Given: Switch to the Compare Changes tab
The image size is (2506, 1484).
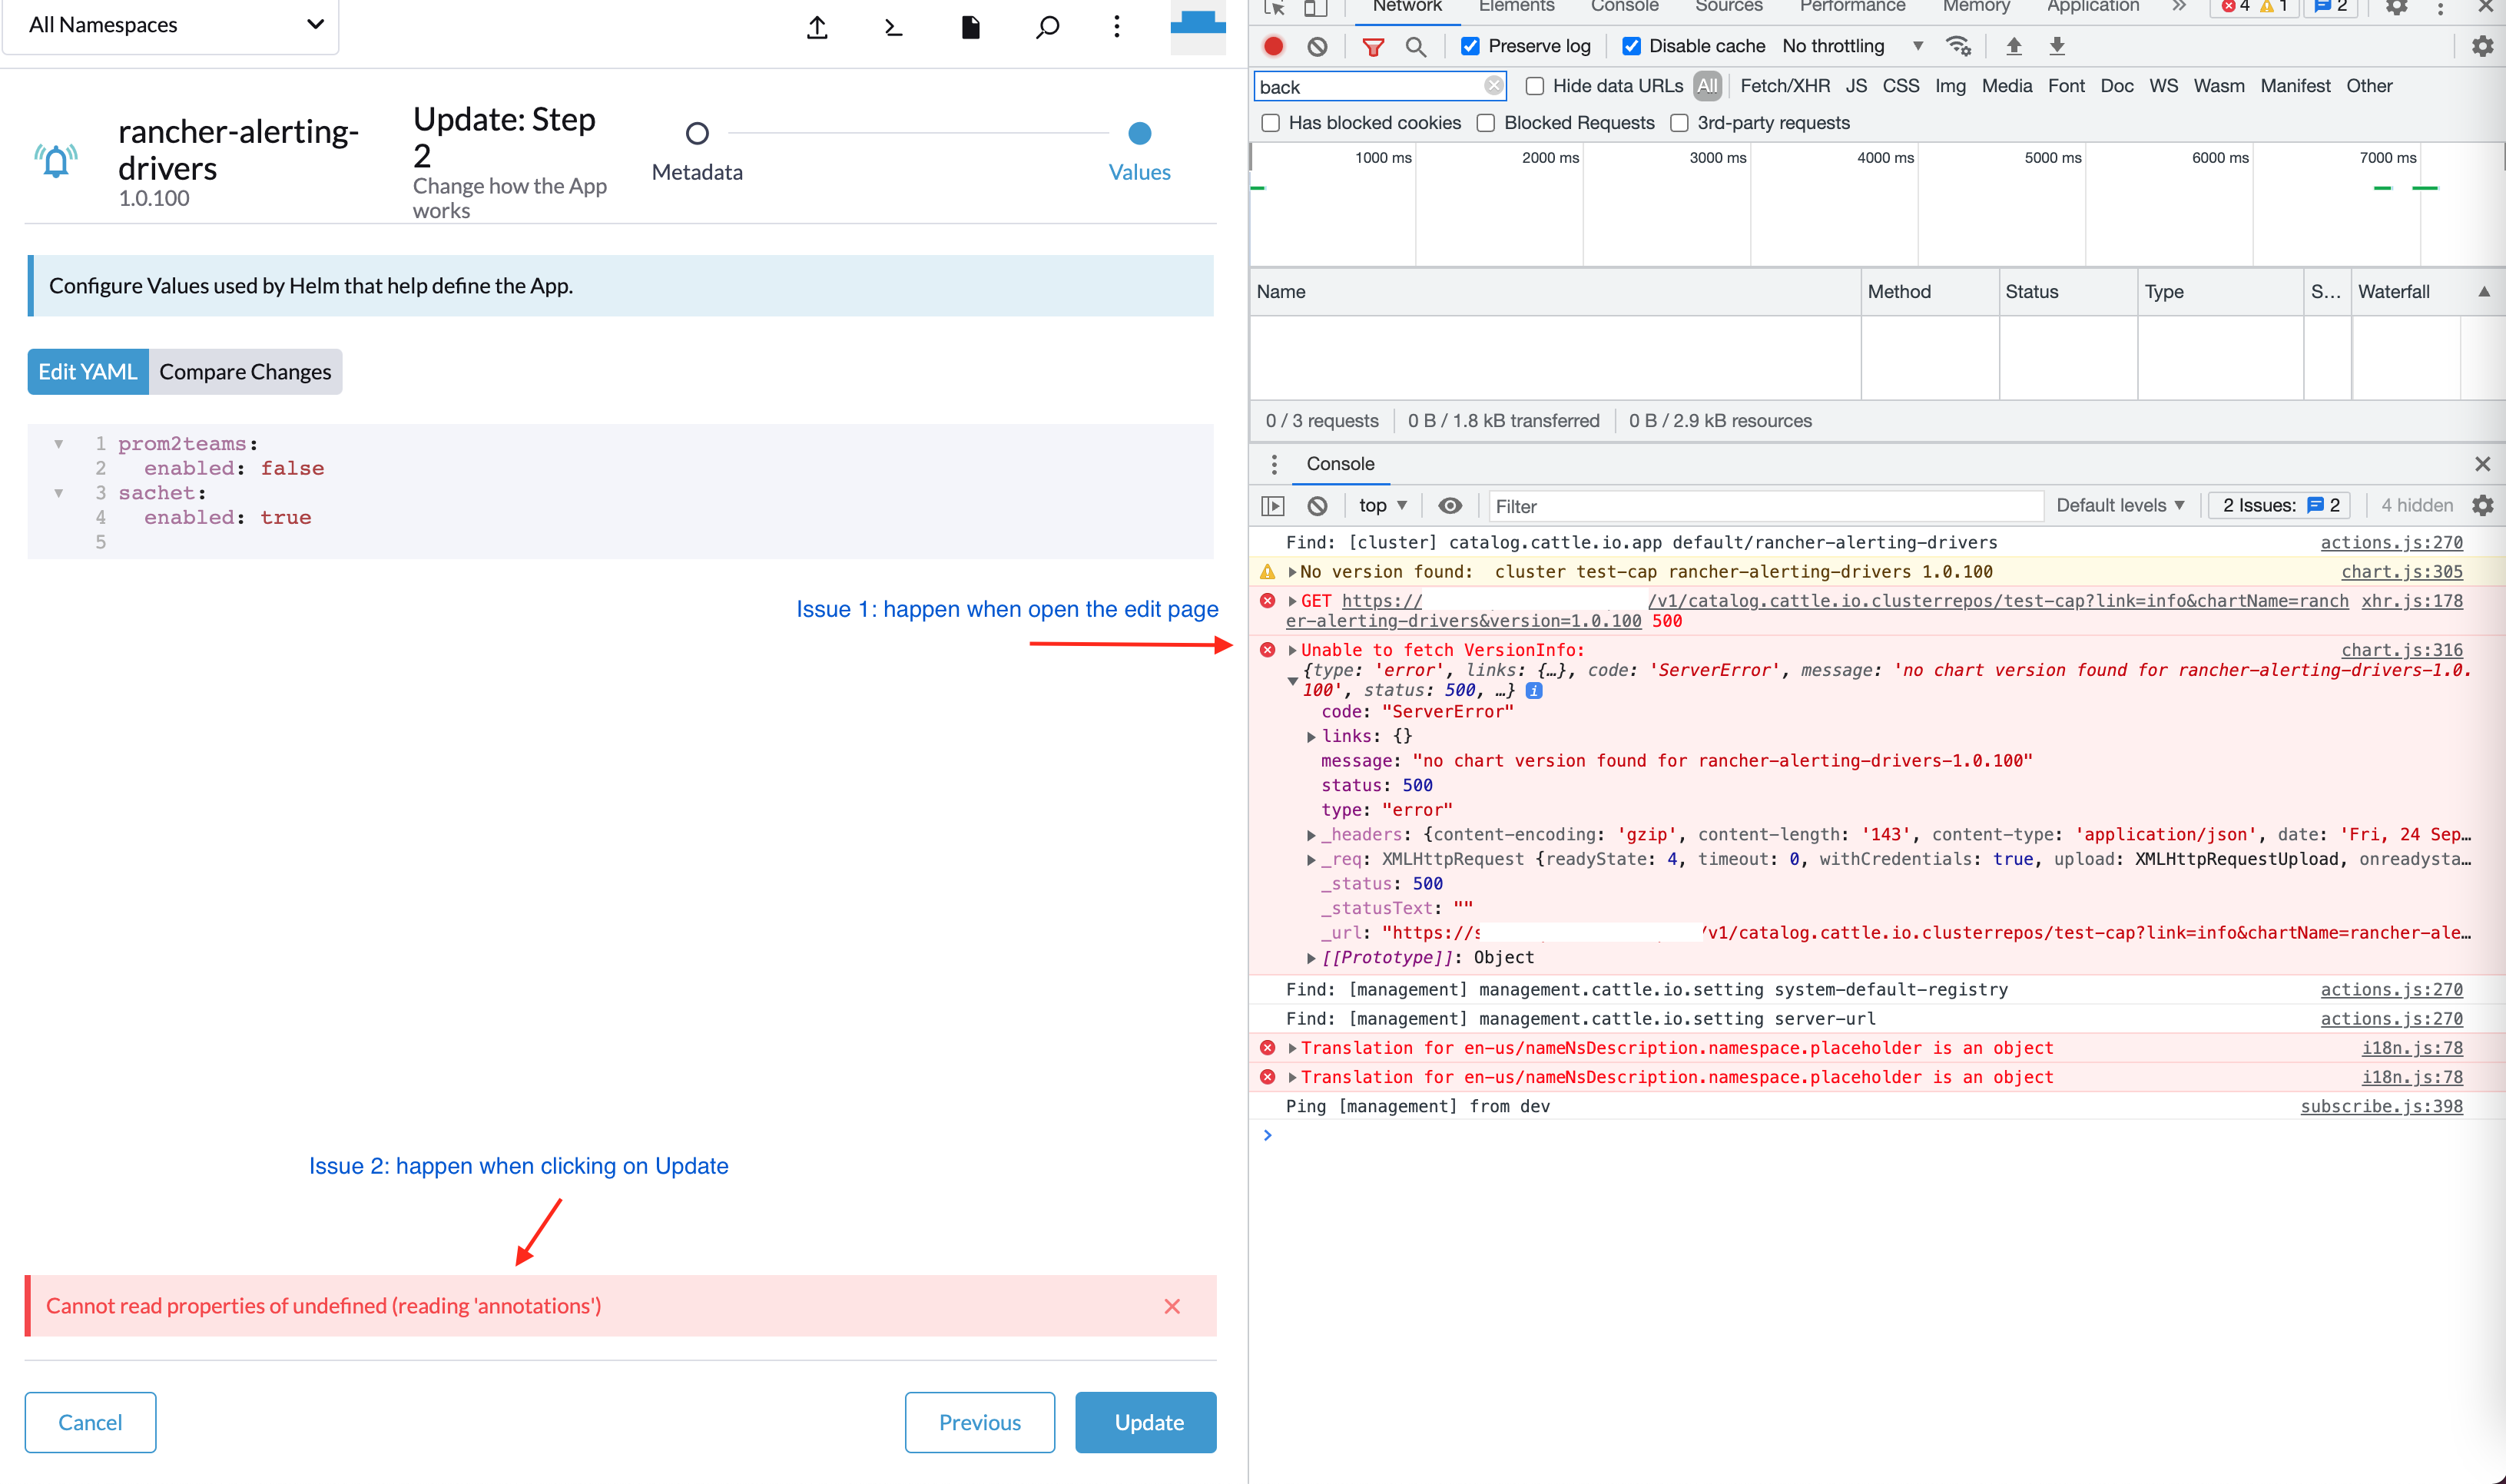Looking at the screenshot, I should click(245, 372).
